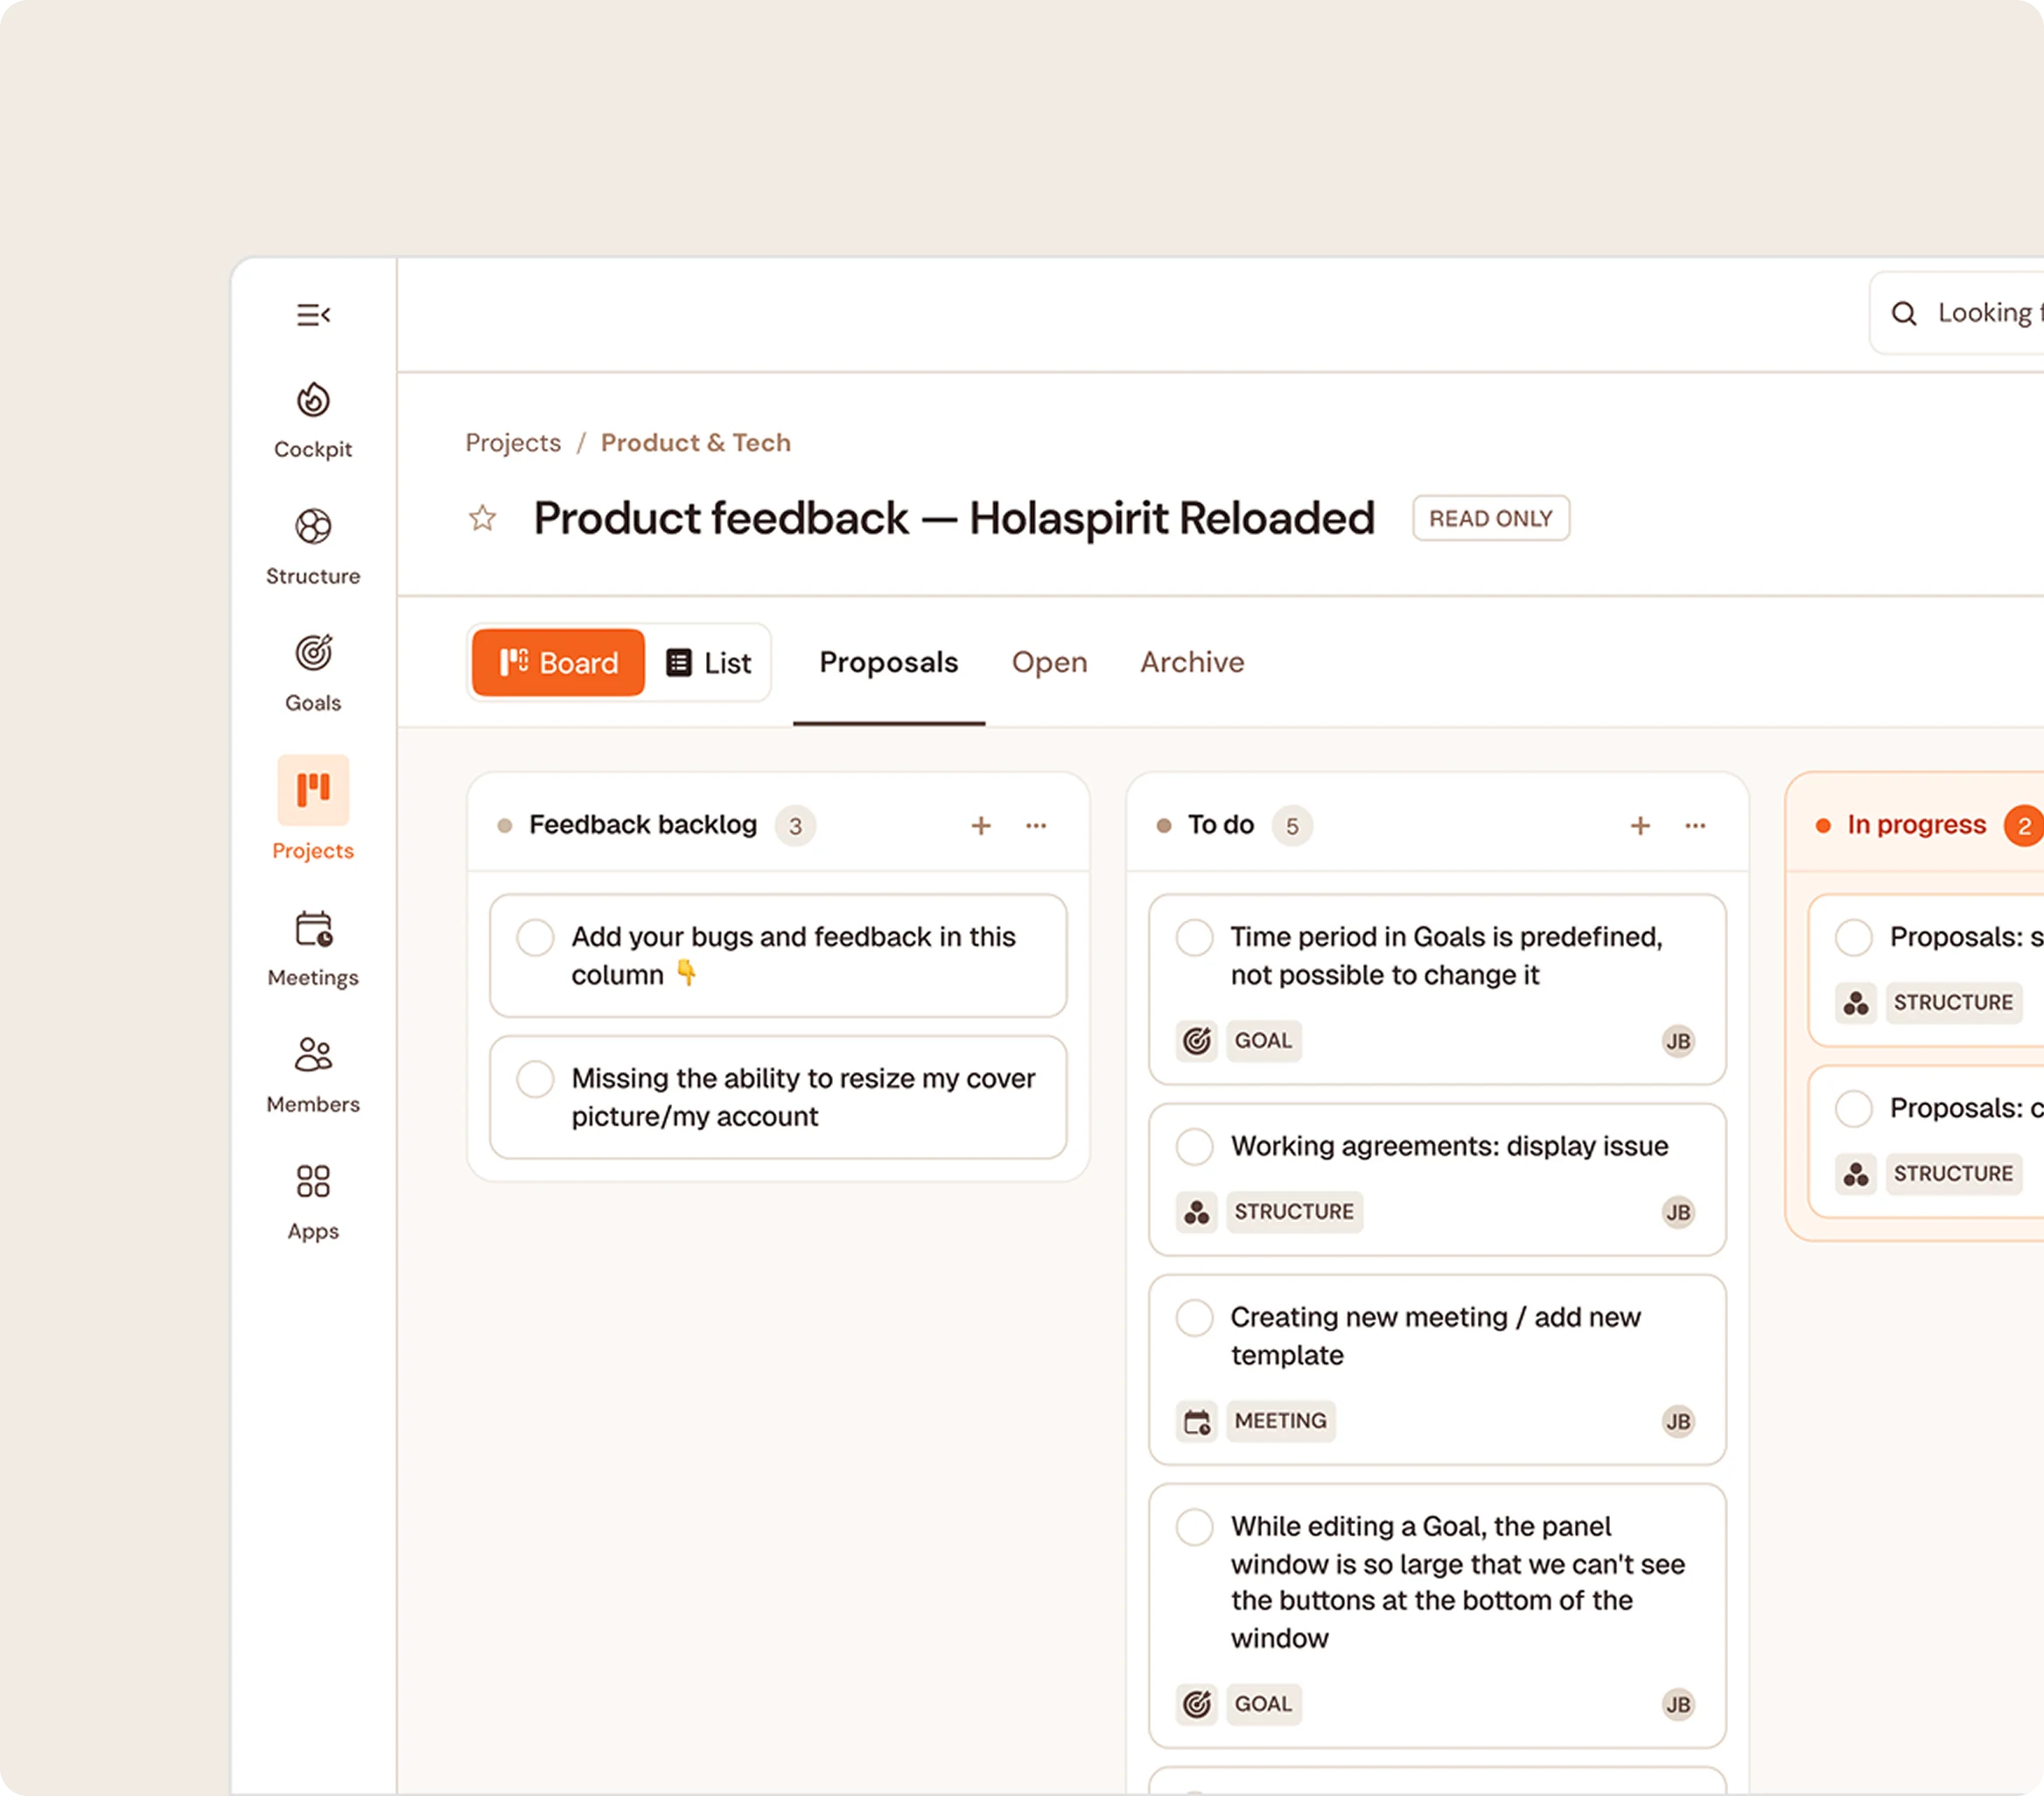Click structure icon on second In progress card
Screen dimensions: 2044x1796
pyautogui.click(x=1856, y=1174)
